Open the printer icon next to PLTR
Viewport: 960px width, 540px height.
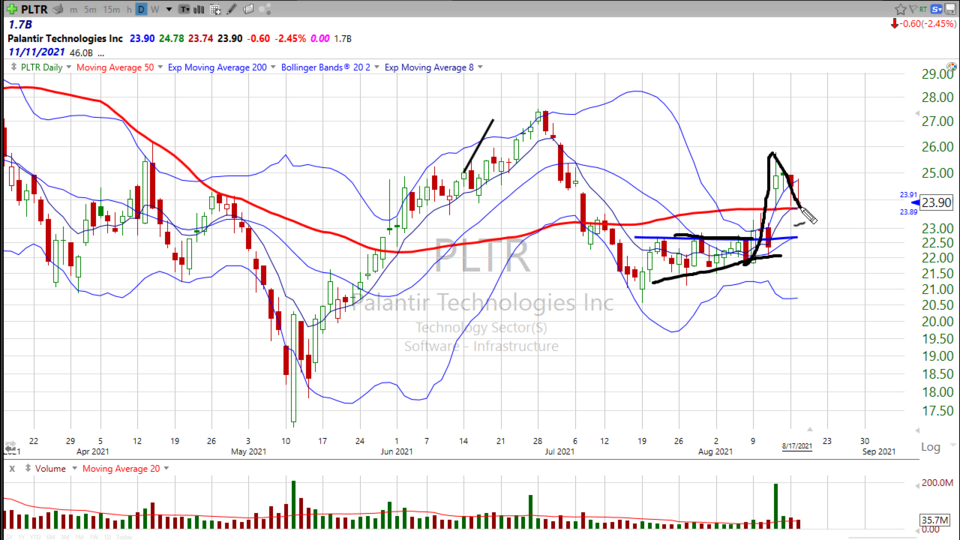click(58, 9)
